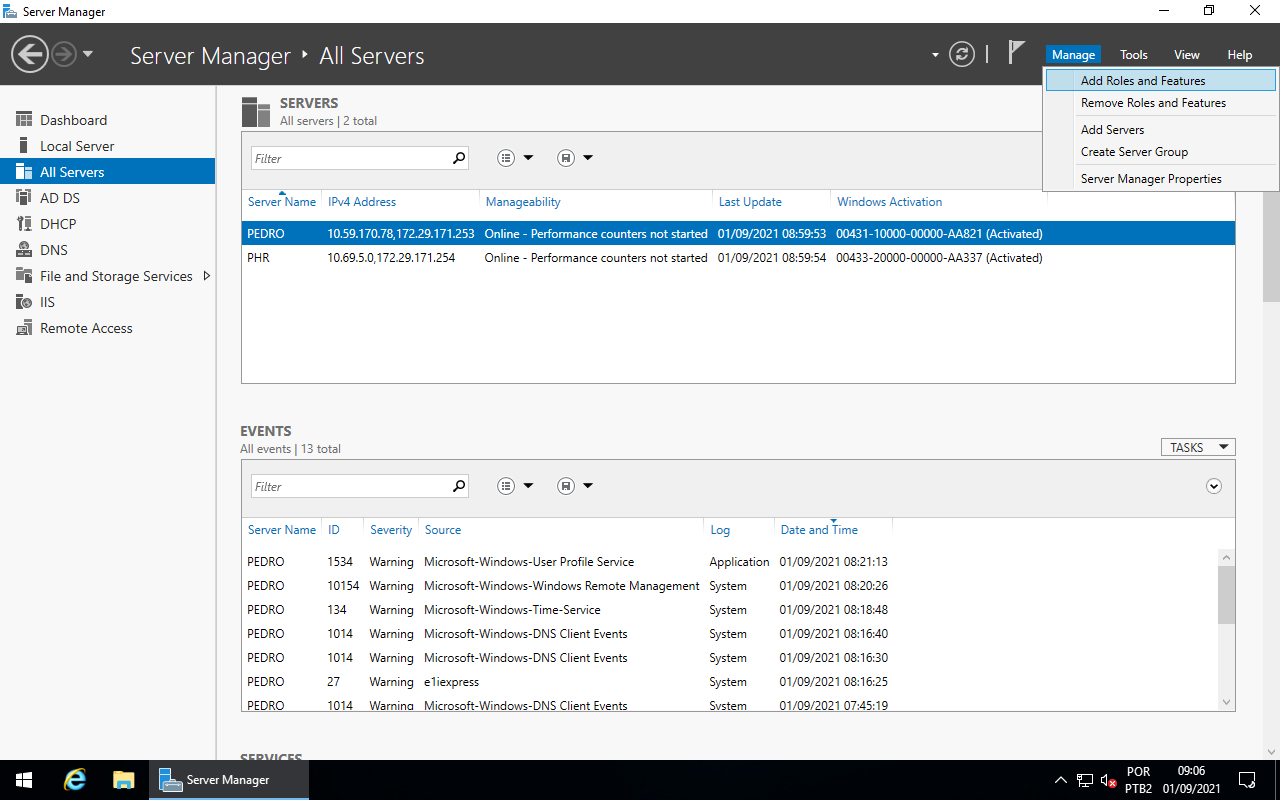This screenshot has width=1280, height=800.
Task: Expand File and Storage Services arrow
Action: pyautogui.click(x=207, y=276)
